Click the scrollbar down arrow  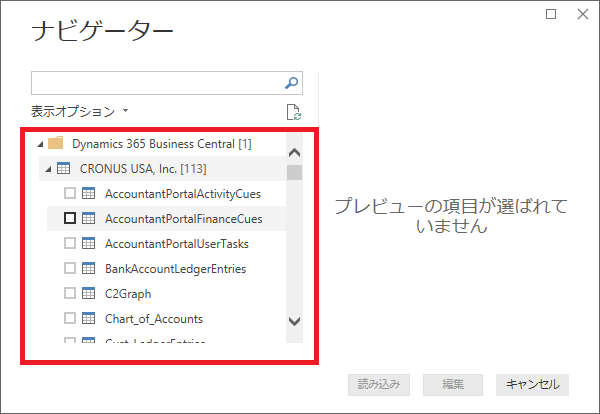point(294,321)
